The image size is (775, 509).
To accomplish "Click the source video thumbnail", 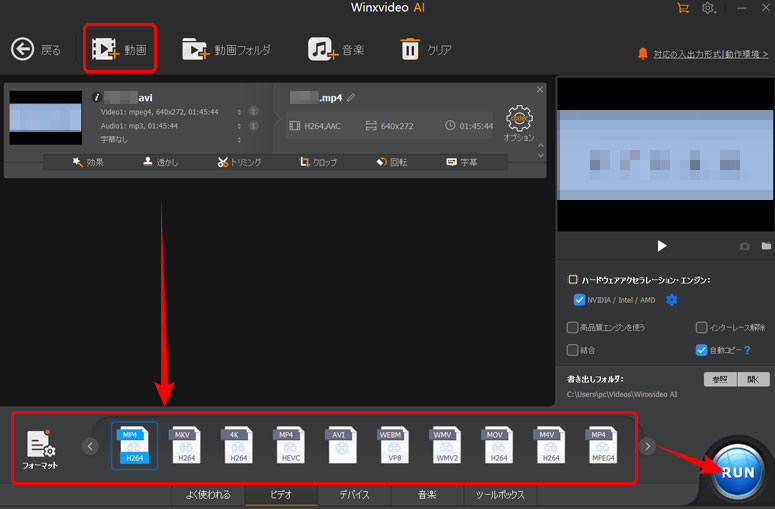I will tap(45, 118).
